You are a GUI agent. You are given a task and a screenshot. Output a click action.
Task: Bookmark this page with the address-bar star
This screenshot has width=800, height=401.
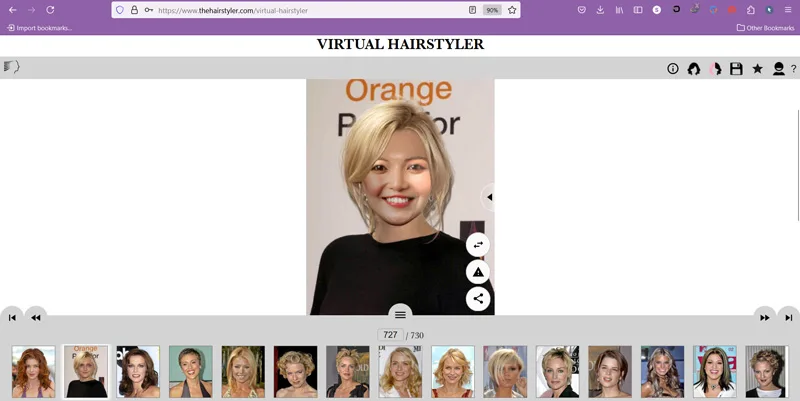512,10
